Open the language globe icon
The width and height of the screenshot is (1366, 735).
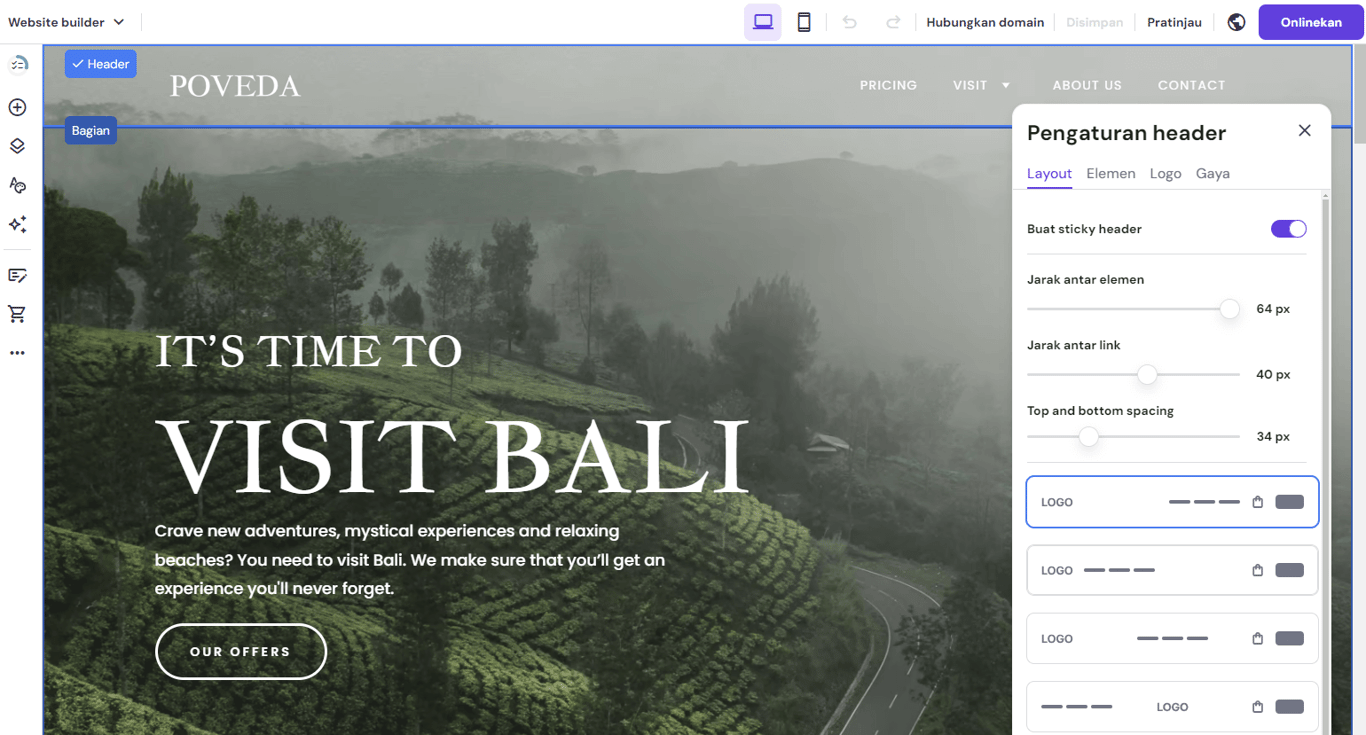pos(1236,21)
